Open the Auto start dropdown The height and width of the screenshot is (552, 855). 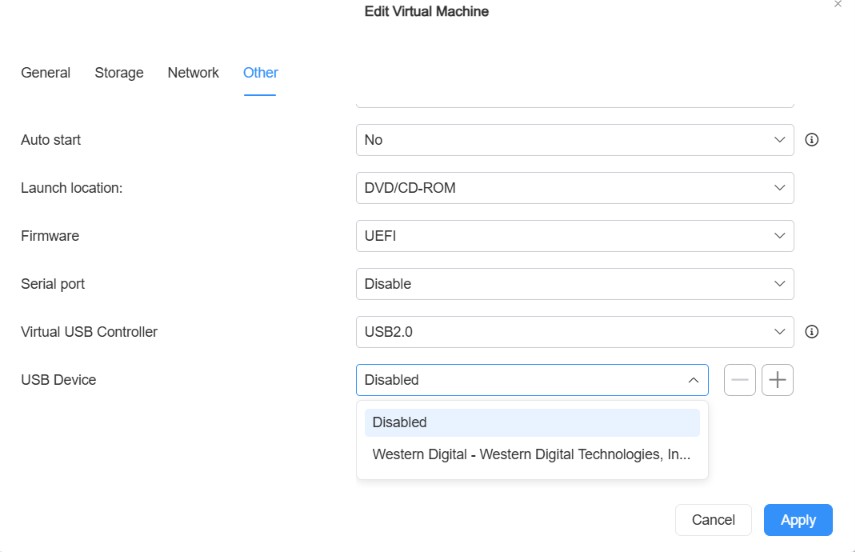[x=575, y=140]
